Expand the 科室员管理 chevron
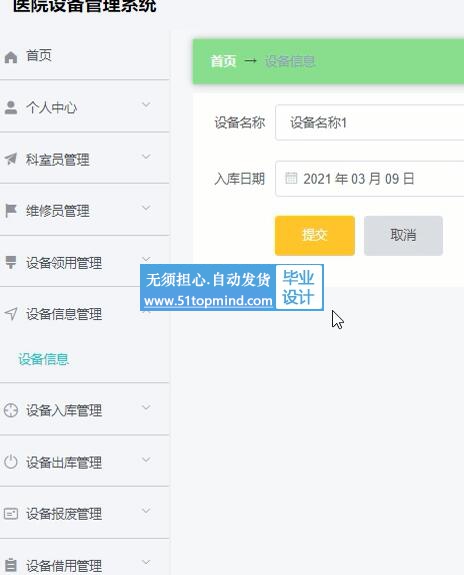The image size is (464, 575). point(146,157)
